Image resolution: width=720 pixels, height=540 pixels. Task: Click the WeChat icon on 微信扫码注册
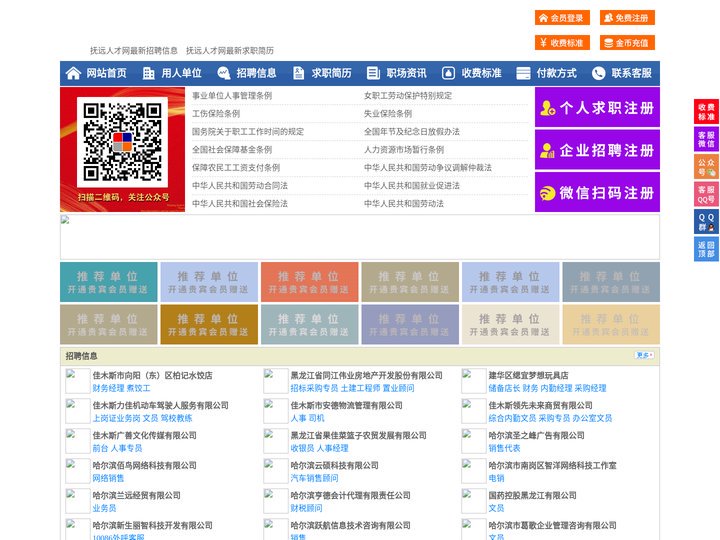pos(547,193)
